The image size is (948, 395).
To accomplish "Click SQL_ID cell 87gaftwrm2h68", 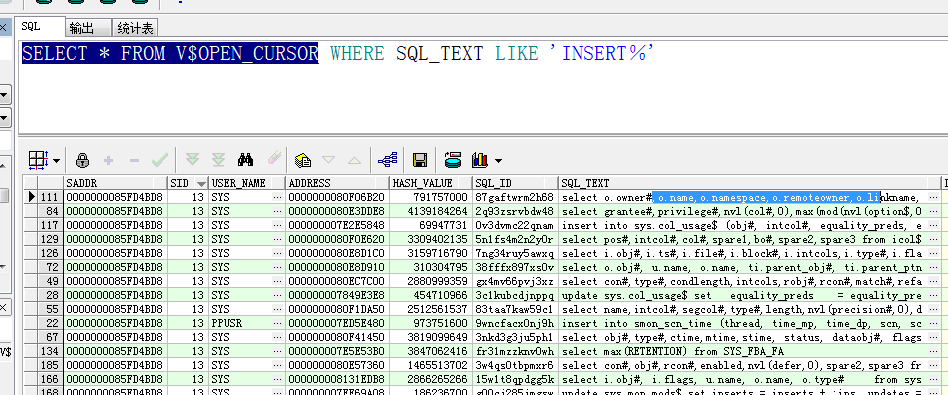I will [515, 197].
